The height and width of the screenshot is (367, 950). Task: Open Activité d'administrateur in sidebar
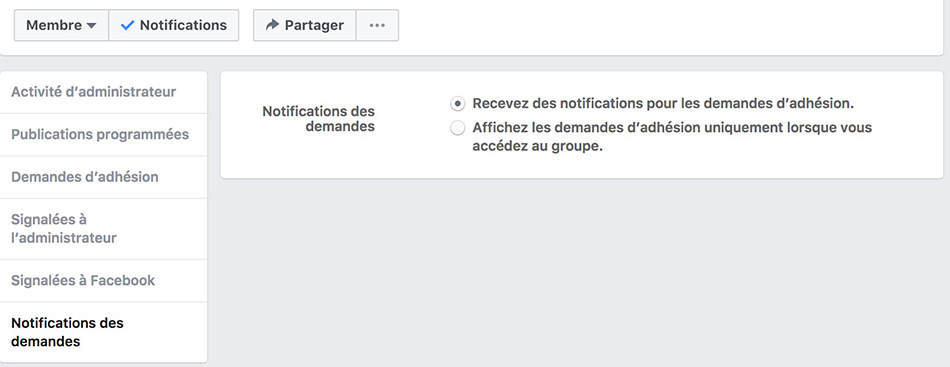tap(104, 92)
